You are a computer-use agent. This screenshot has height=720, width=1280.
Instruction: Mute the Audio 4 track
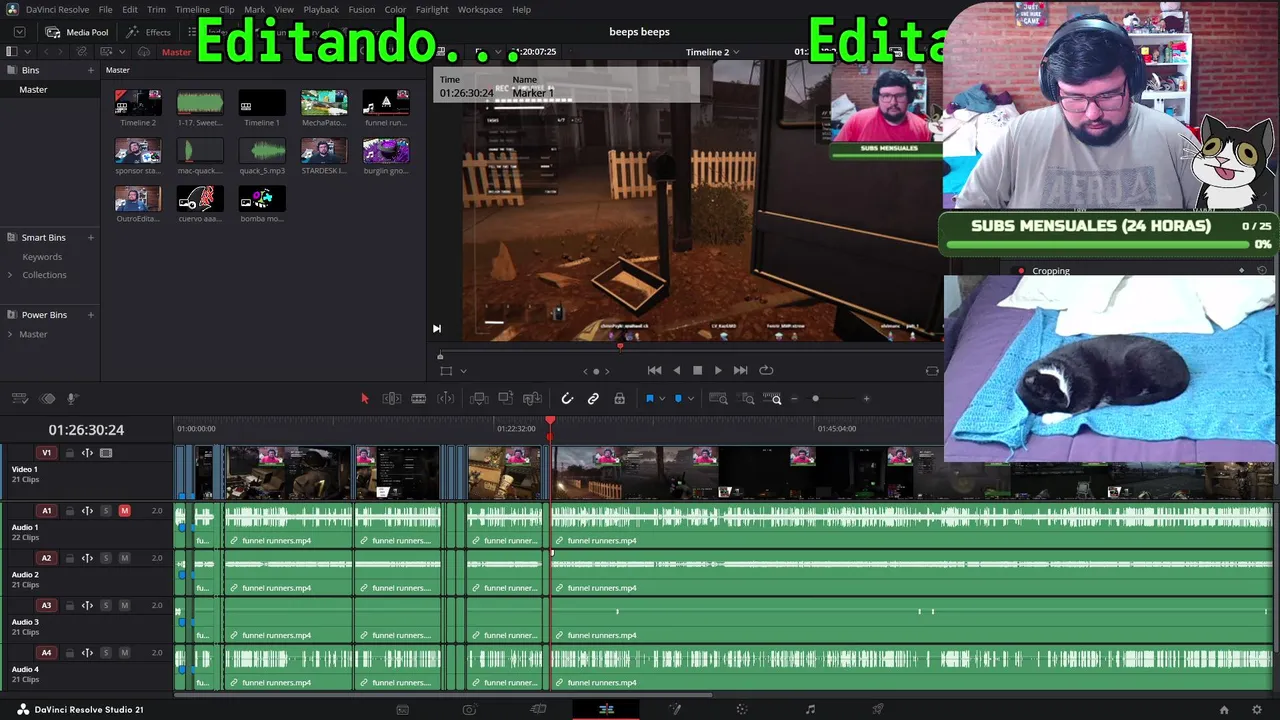[124, 653]
